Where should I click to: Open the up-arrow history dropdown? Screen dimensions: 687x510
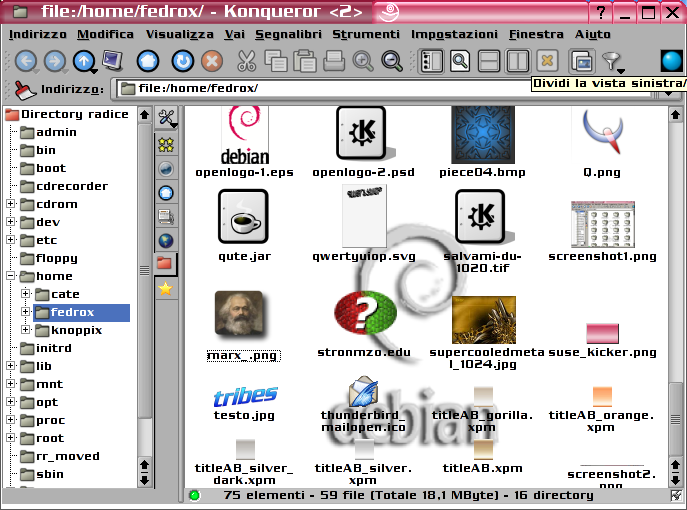pyautogui.click(x=93, y=71)
